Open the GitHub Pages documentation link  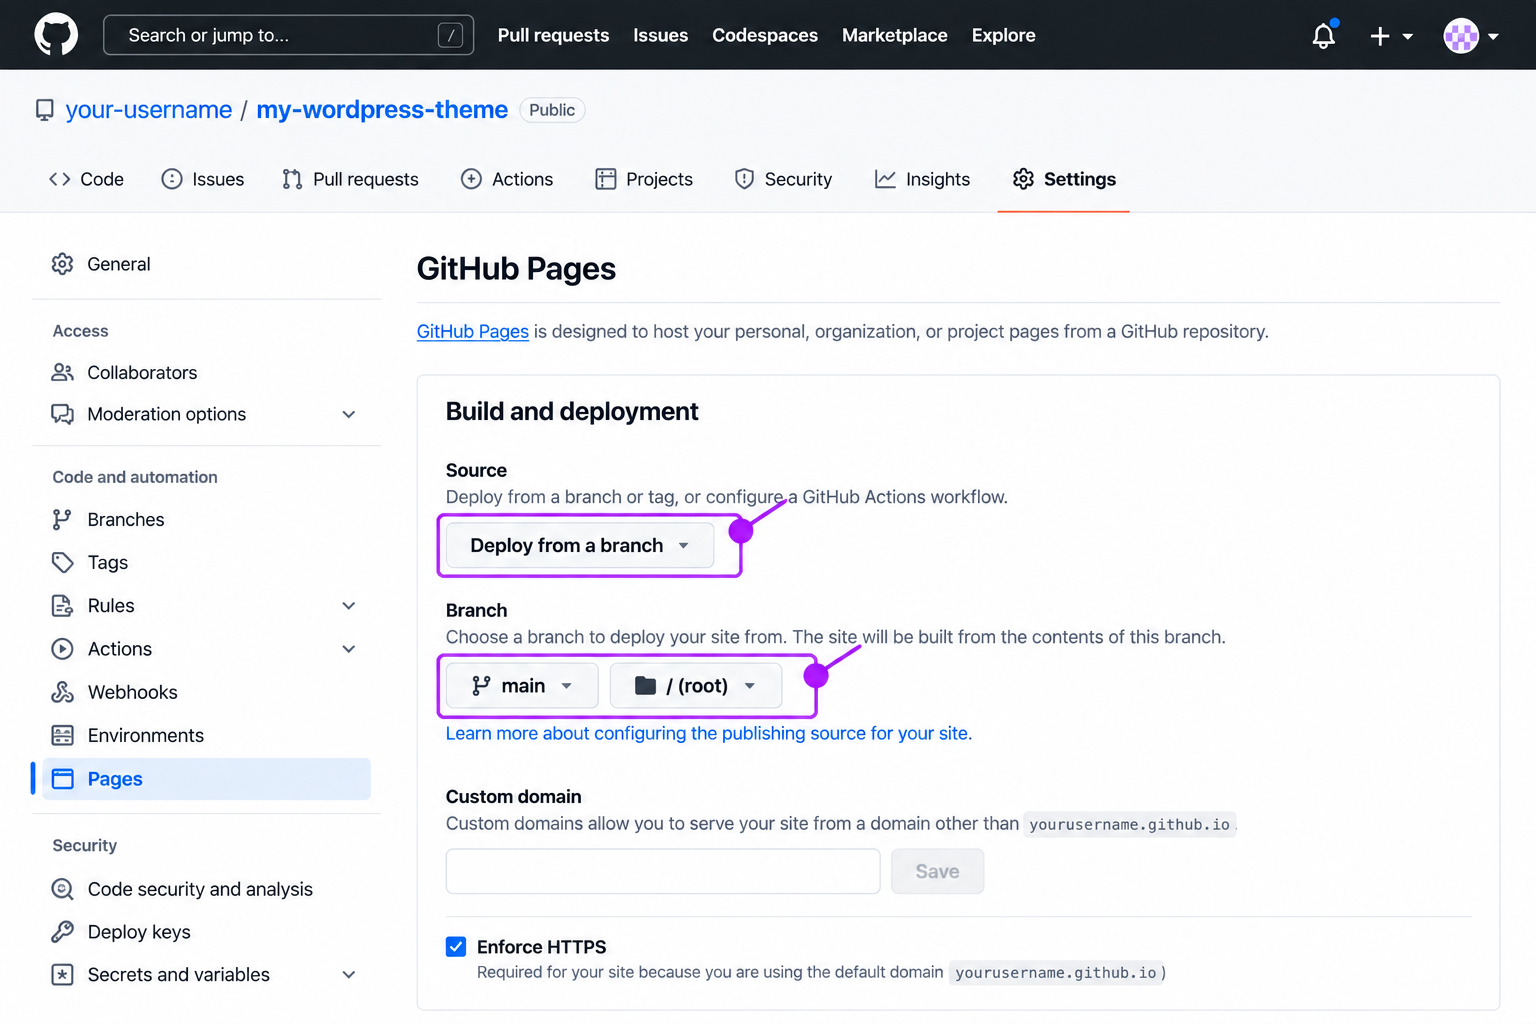473,331
